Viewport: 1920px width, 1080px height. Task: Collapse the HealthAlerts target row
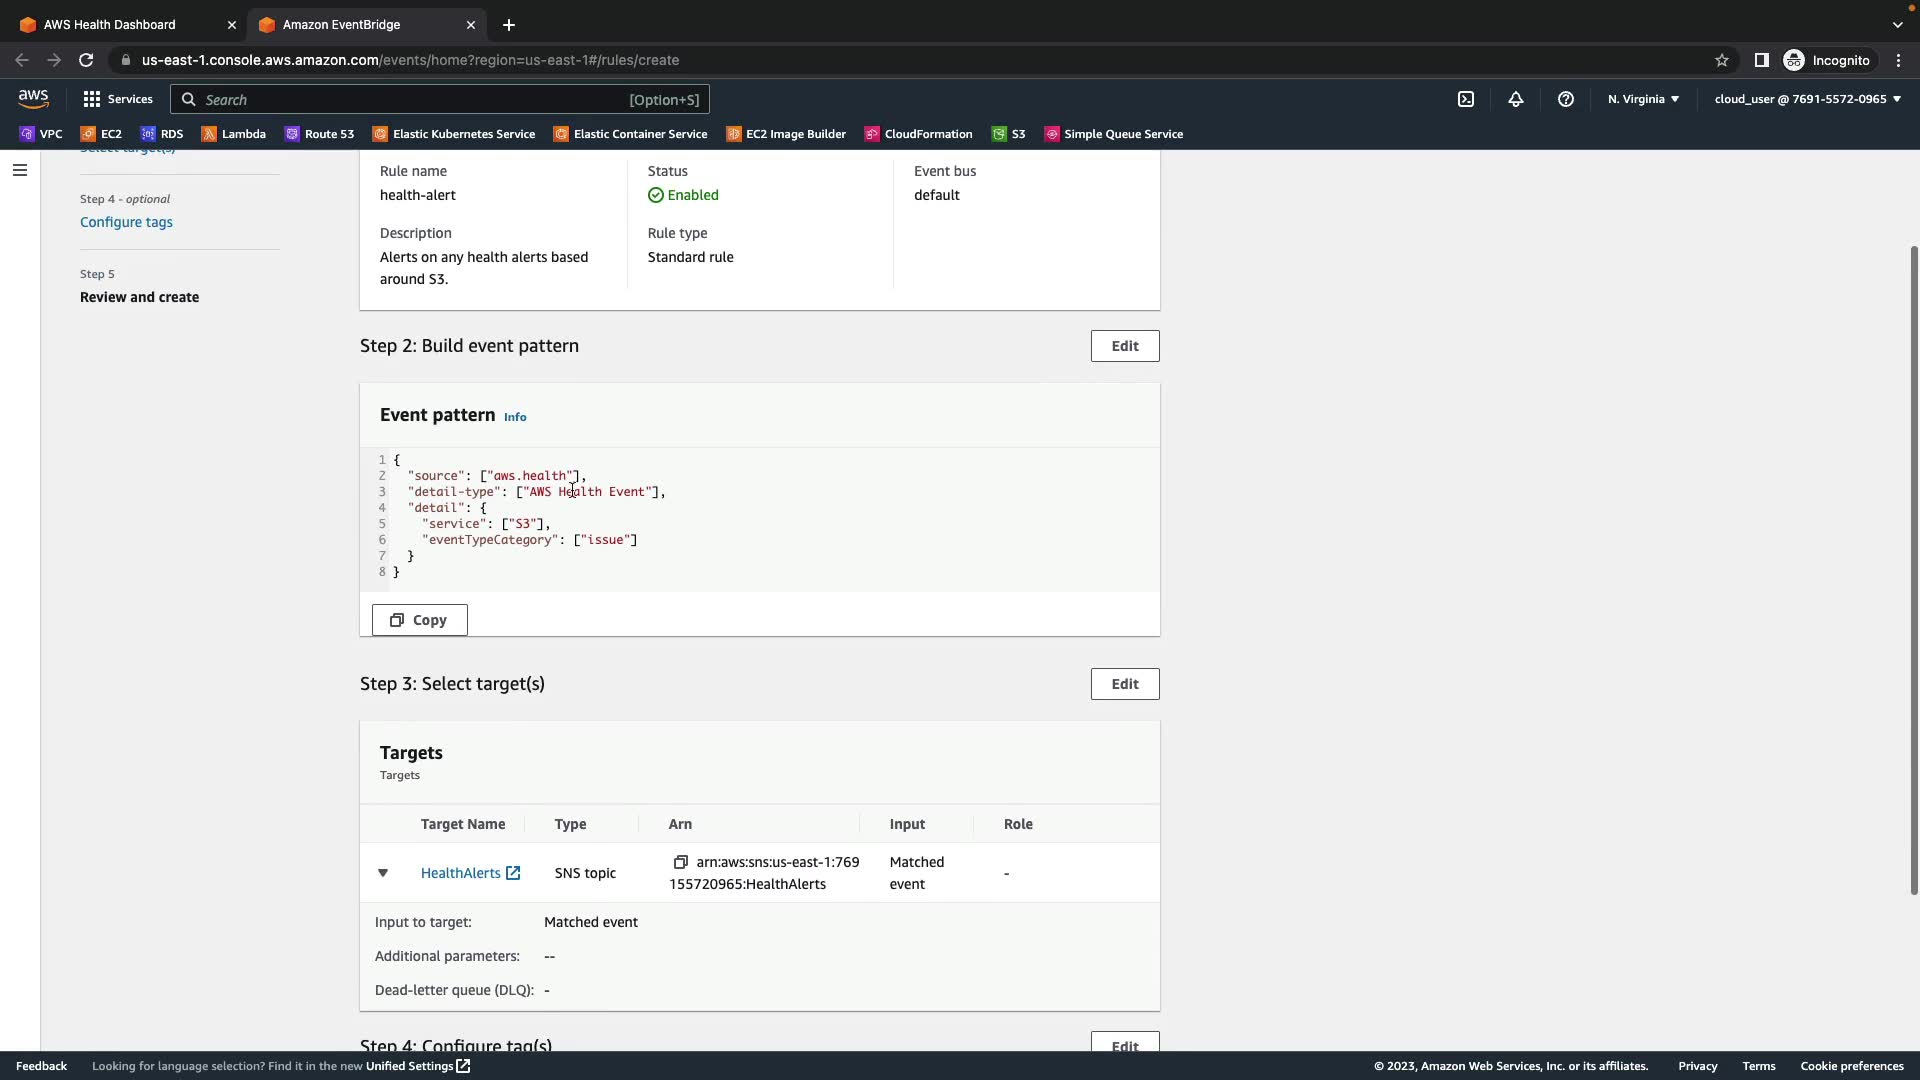point(382,873)
